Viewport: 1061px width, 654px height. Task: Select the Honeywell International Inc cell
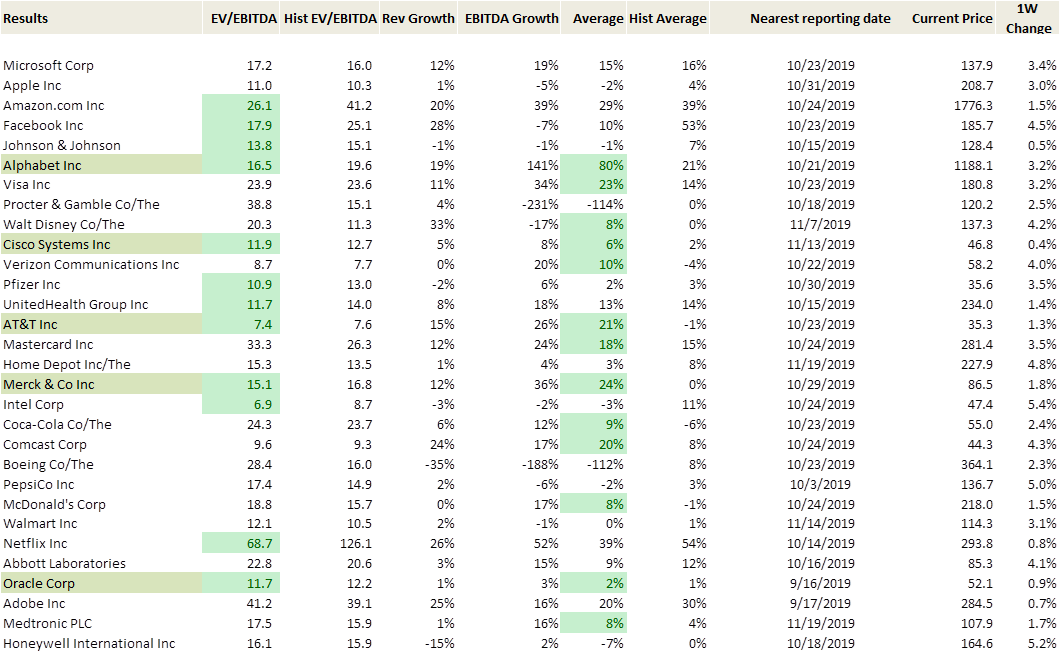coord(89,643)
